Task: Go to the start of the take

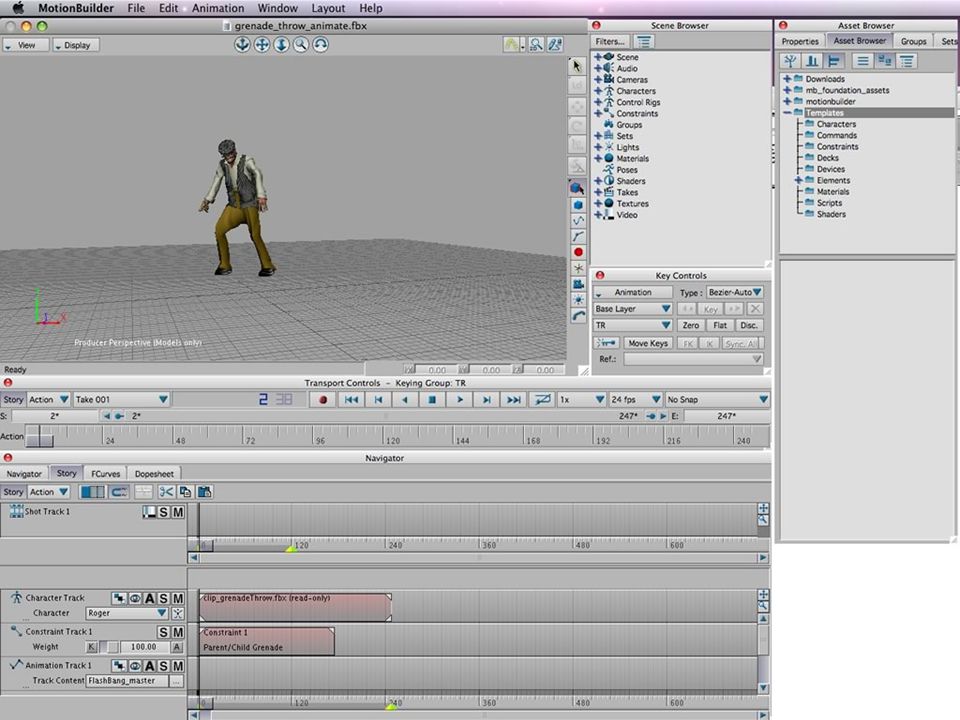Action: point(351,400)
